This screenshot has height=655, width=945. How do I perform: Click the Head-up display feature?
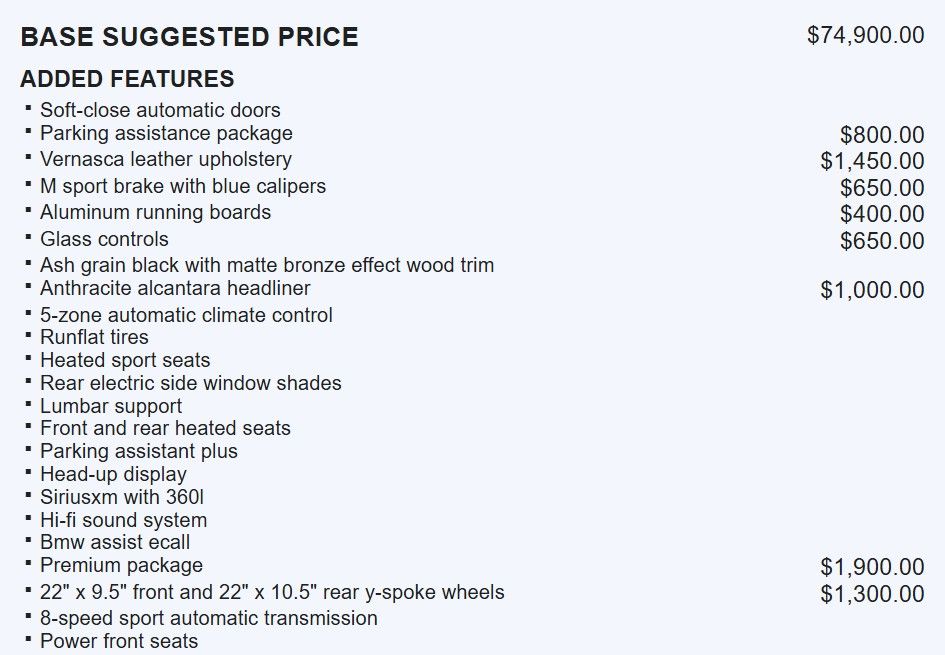pyautogui.click(x=113, y=474)
